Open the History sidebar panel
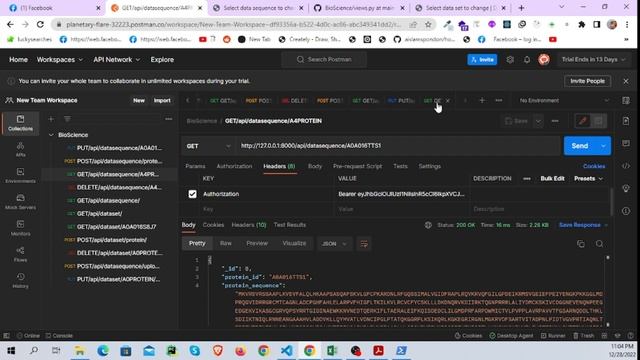Viewport: 640px width, 360px height. pyautogui.click(x=20, y=280)
